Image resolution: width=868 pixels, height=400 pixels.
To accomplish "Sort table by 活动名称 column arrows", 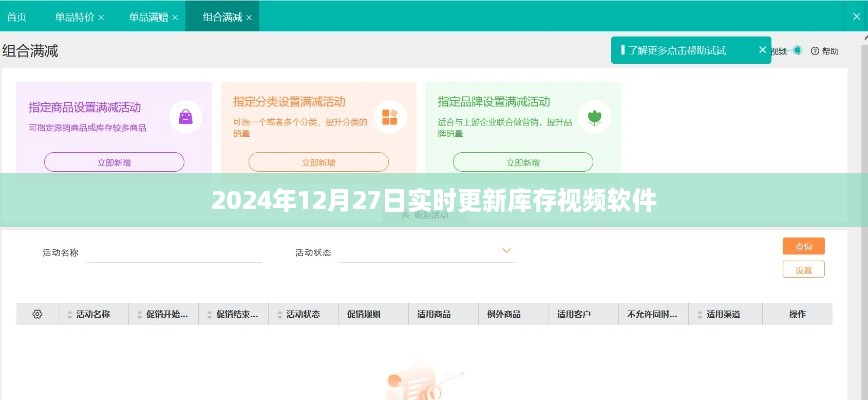I will tap(70, 315).
